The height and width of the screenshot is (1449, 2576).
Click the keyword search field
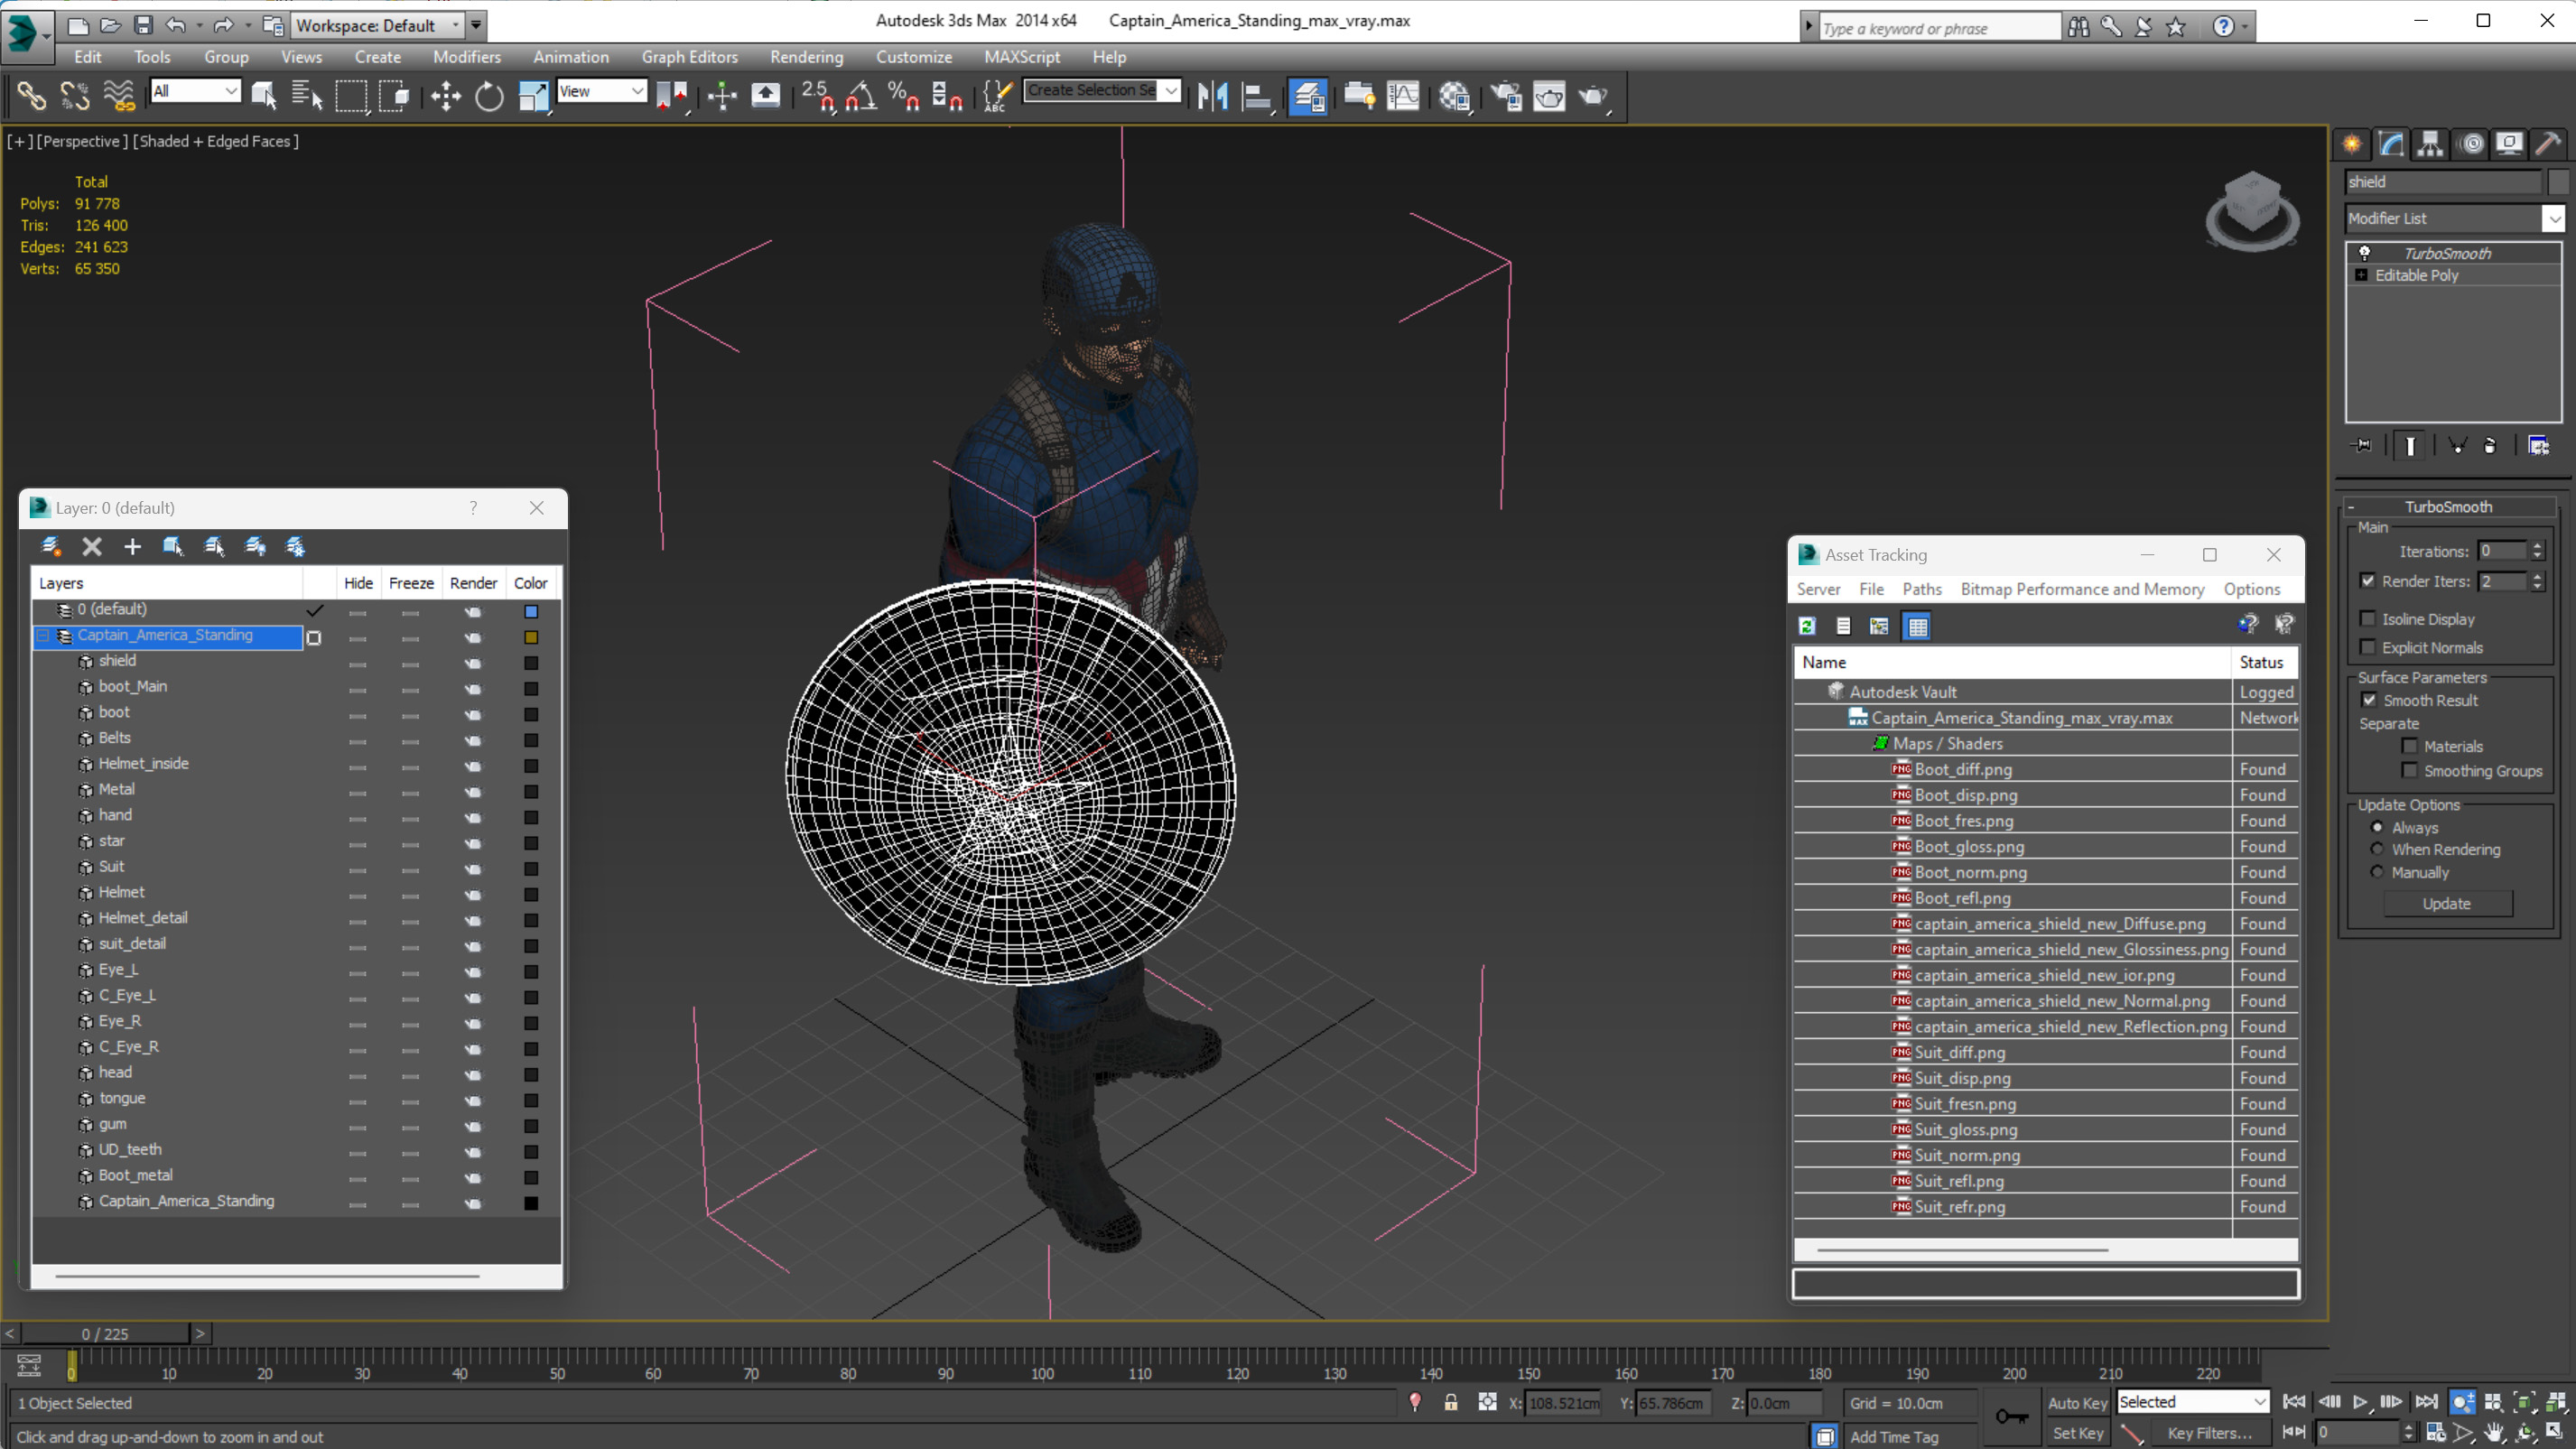[x=1938, y=28]
